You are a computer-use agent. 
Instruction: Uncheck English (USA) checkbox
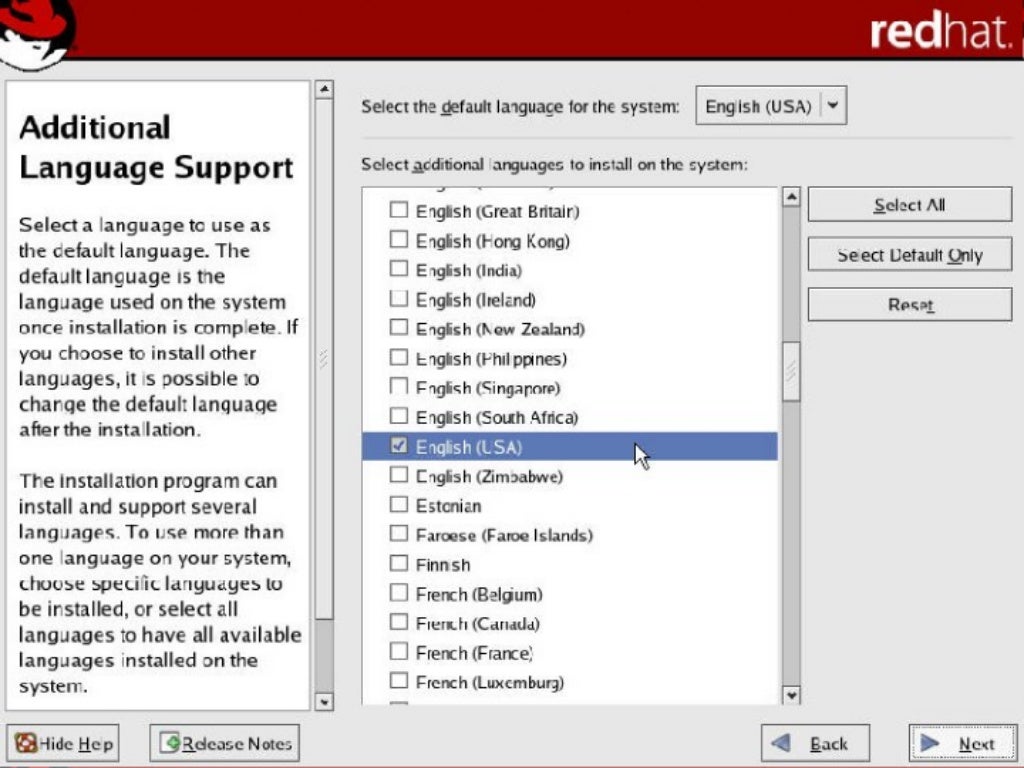tap(398, 446)
